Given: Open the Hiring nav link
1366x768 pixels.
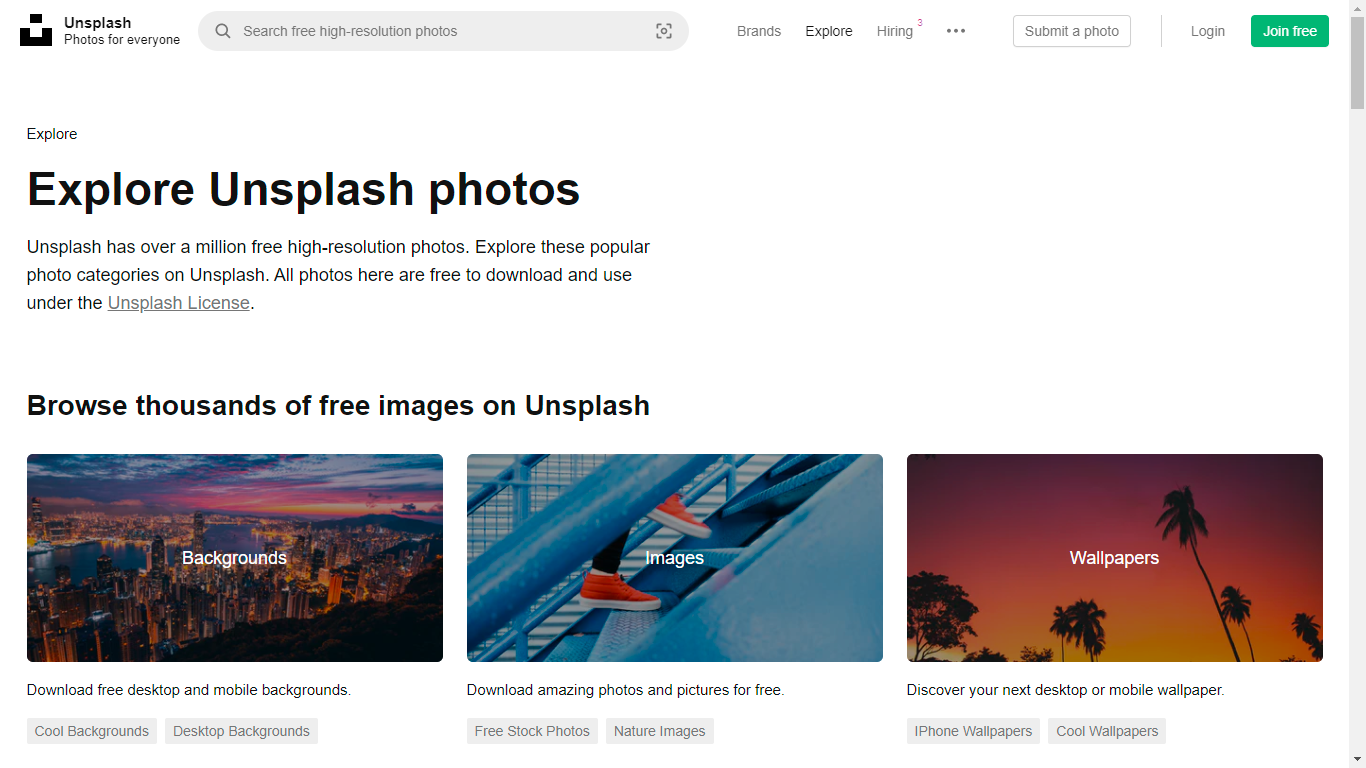Looking at the screenshot, I should (x=895, y=31).
